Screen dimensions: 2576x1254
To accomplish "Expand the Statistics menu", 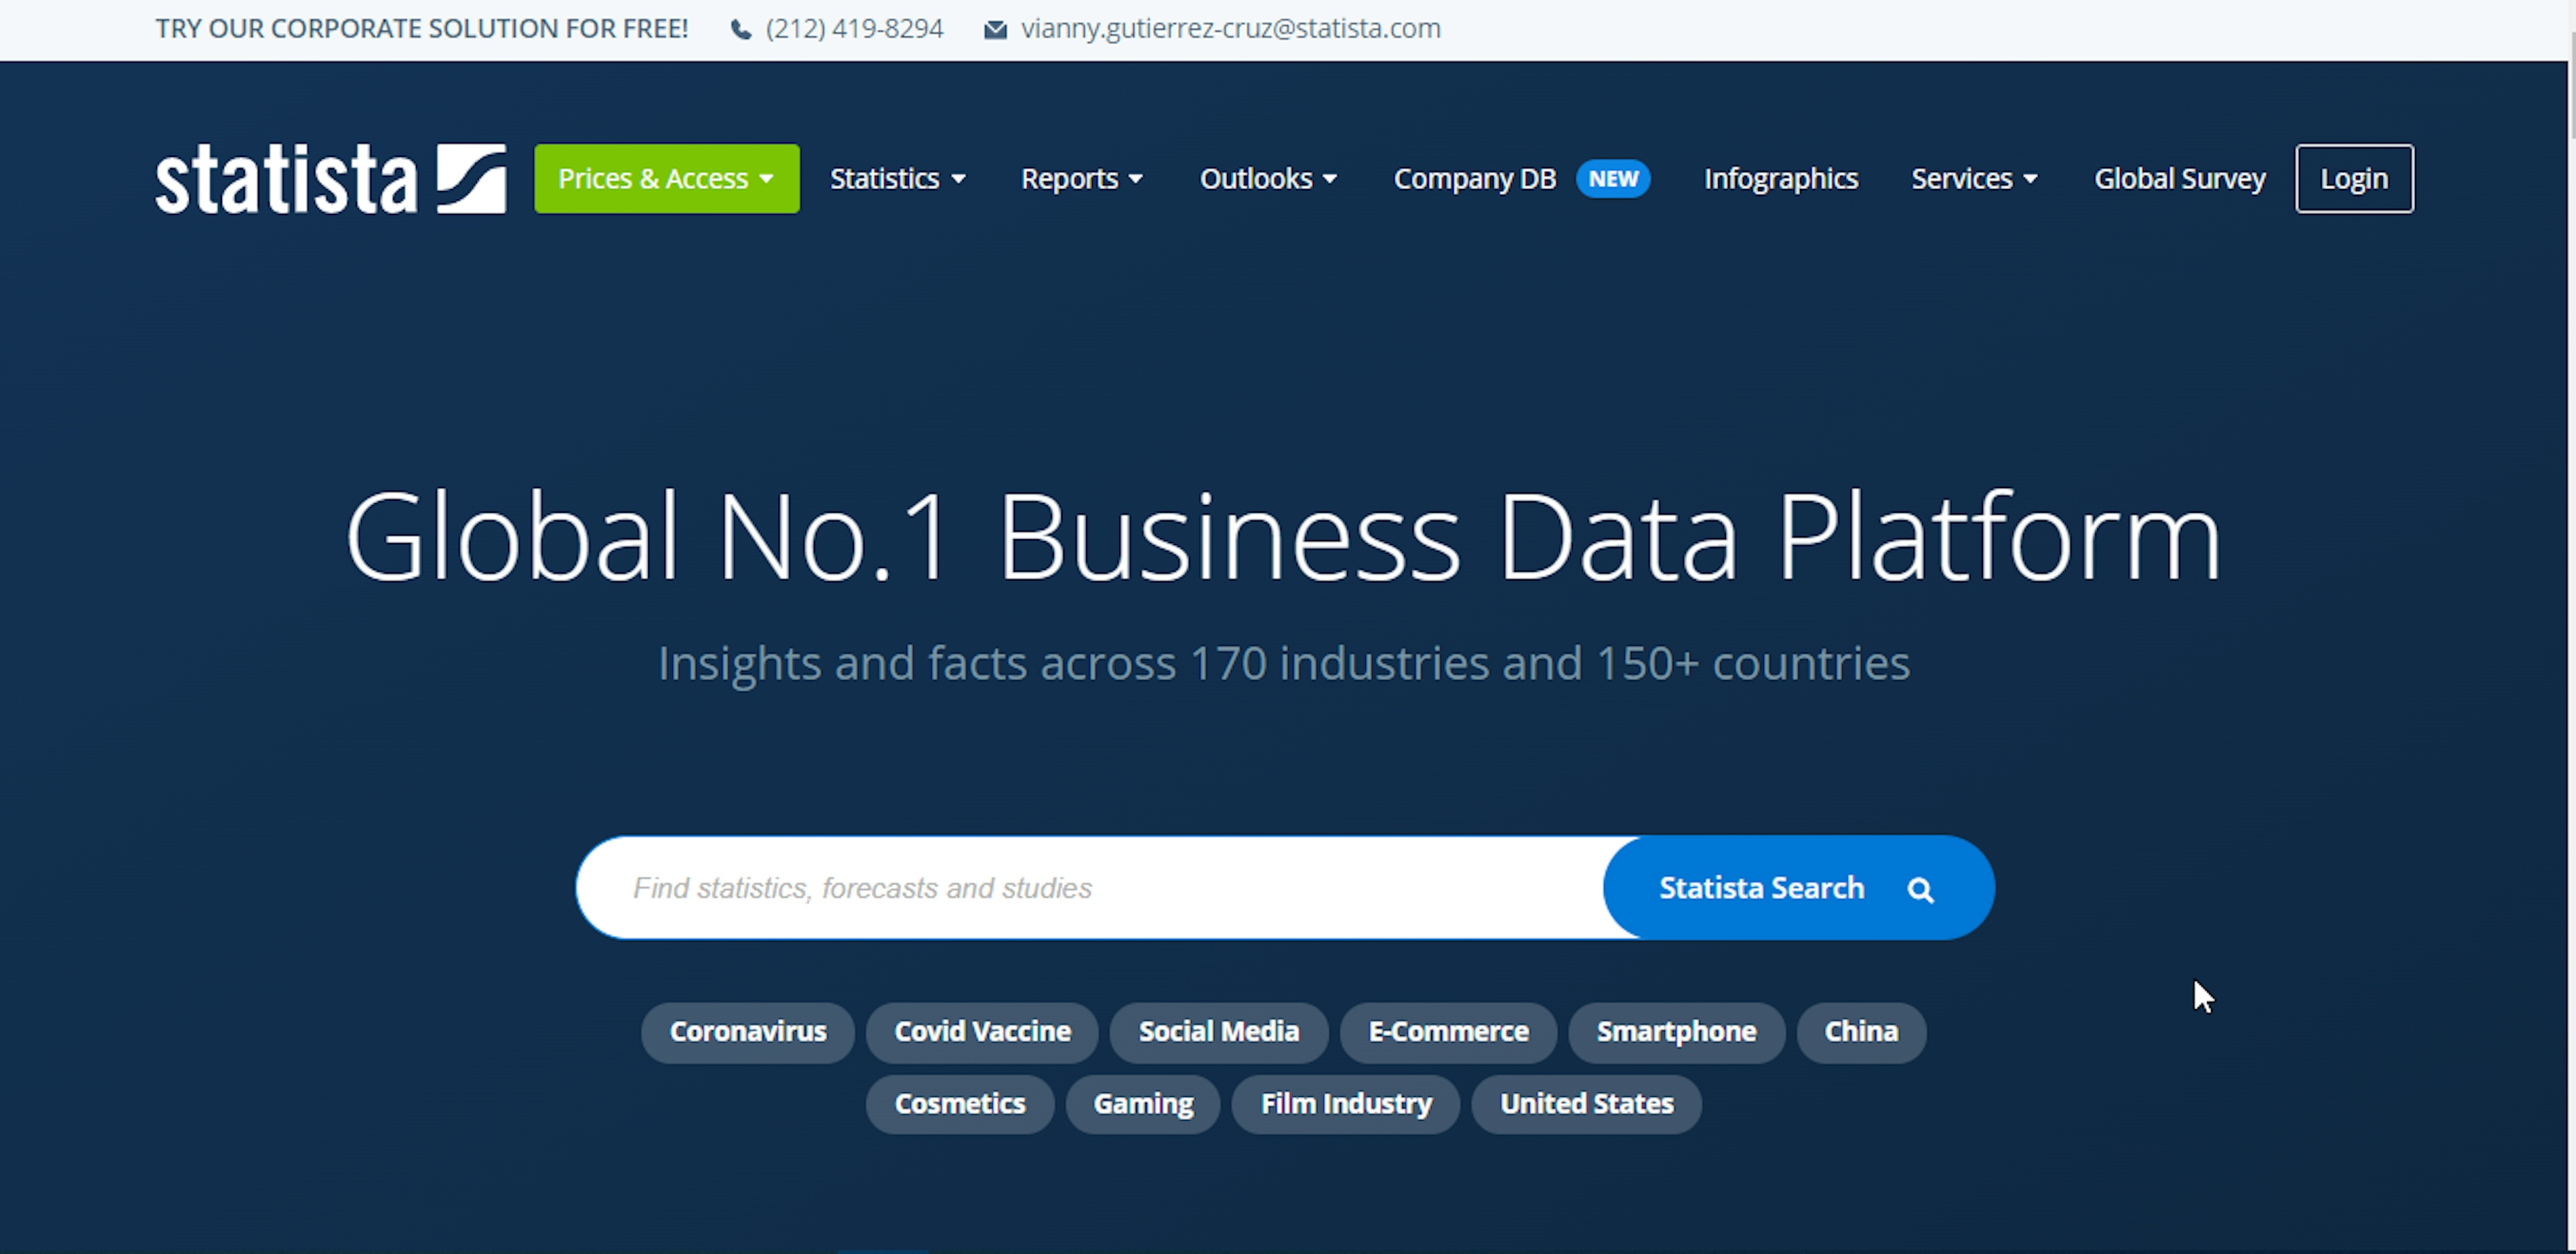I will click(898, 179).
